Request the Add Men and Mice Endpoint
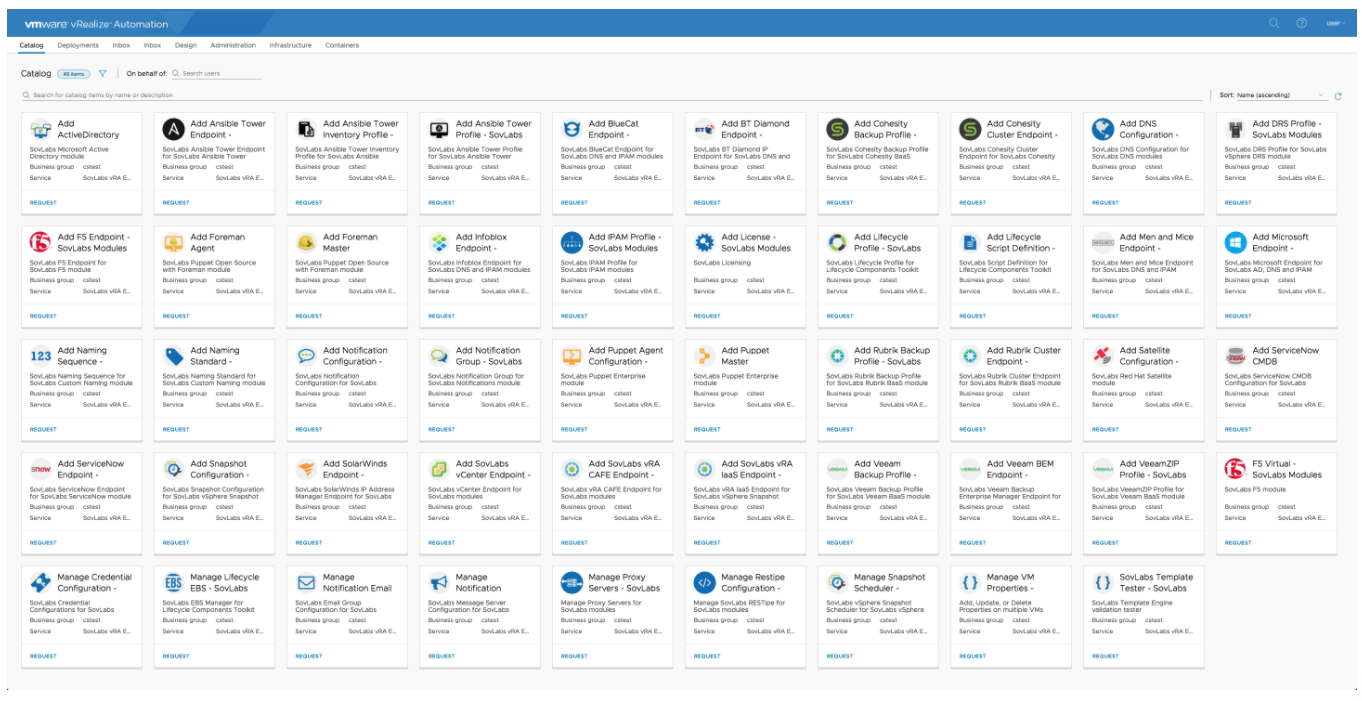This screenshot has height=701, width=1362. [1105, 316]
